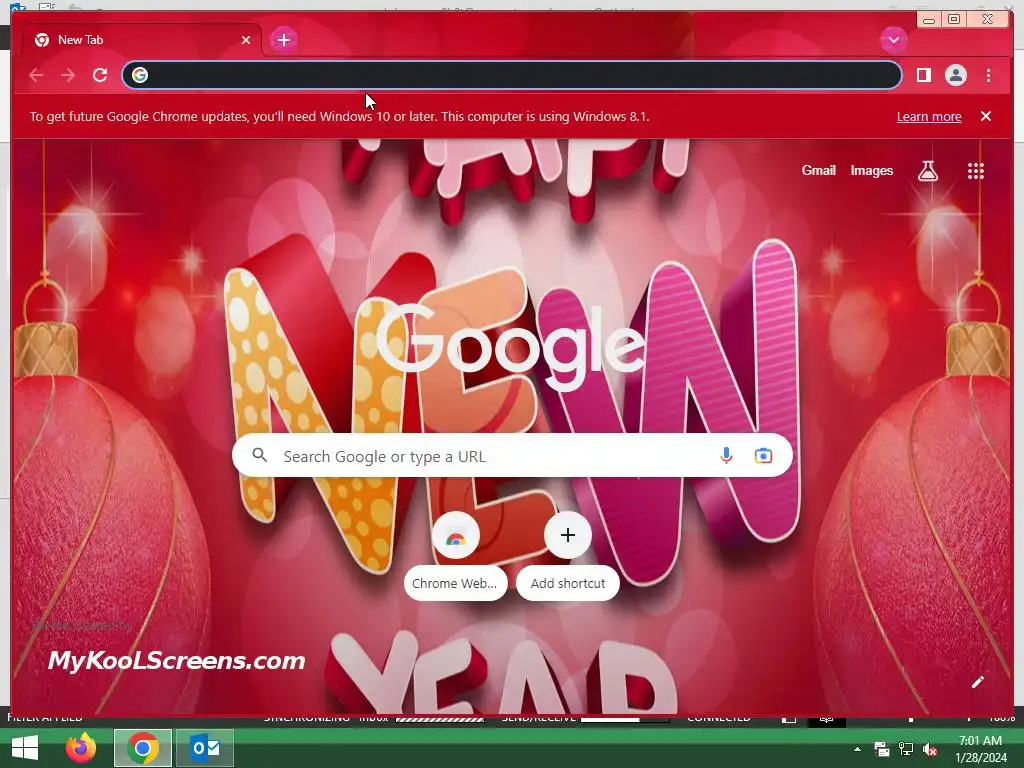Open Chrome's three-dot menu
This screenshot has height=768, width=1024.
click(x=989, y=75)
